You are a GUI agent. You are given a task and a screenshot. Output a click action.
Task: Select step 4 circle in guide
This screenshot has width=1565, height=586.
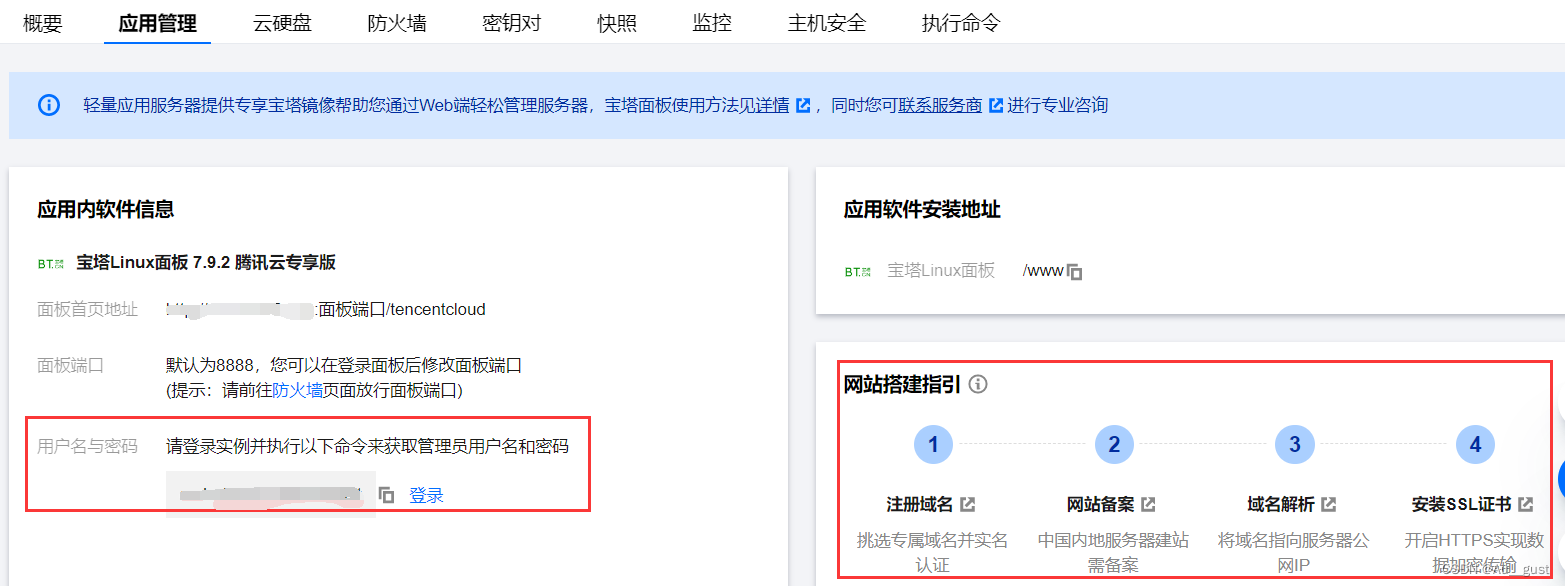(1475, 444)
